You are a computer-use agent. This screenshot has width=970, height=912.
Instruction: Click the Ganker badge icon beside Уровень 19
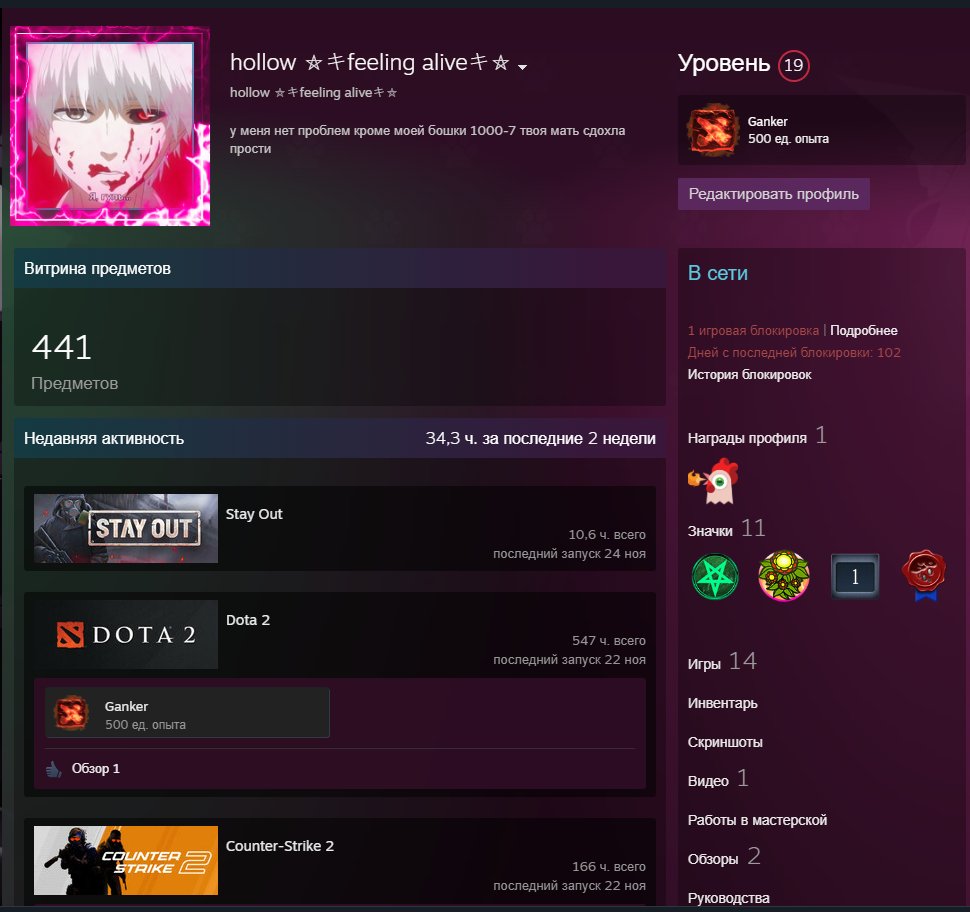click(x=712, y=128)
